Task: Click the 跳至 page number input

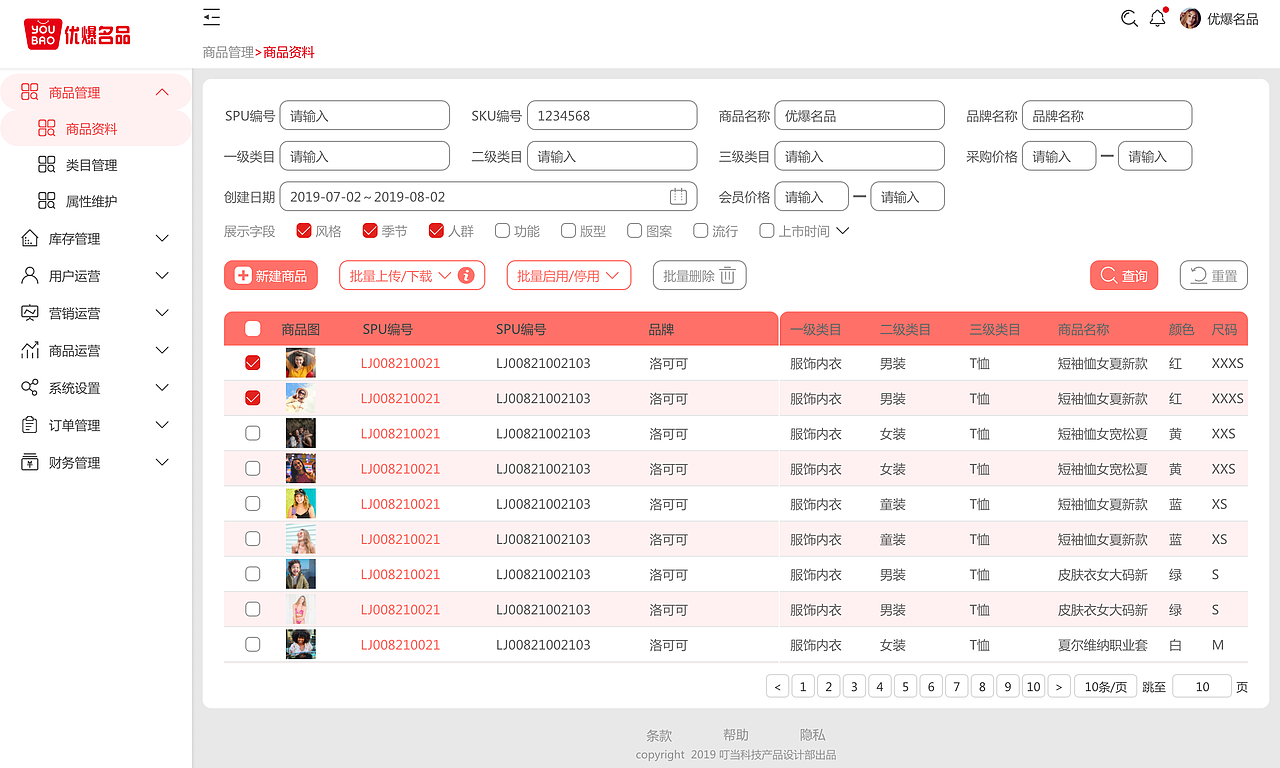Action: (1202, 686)
